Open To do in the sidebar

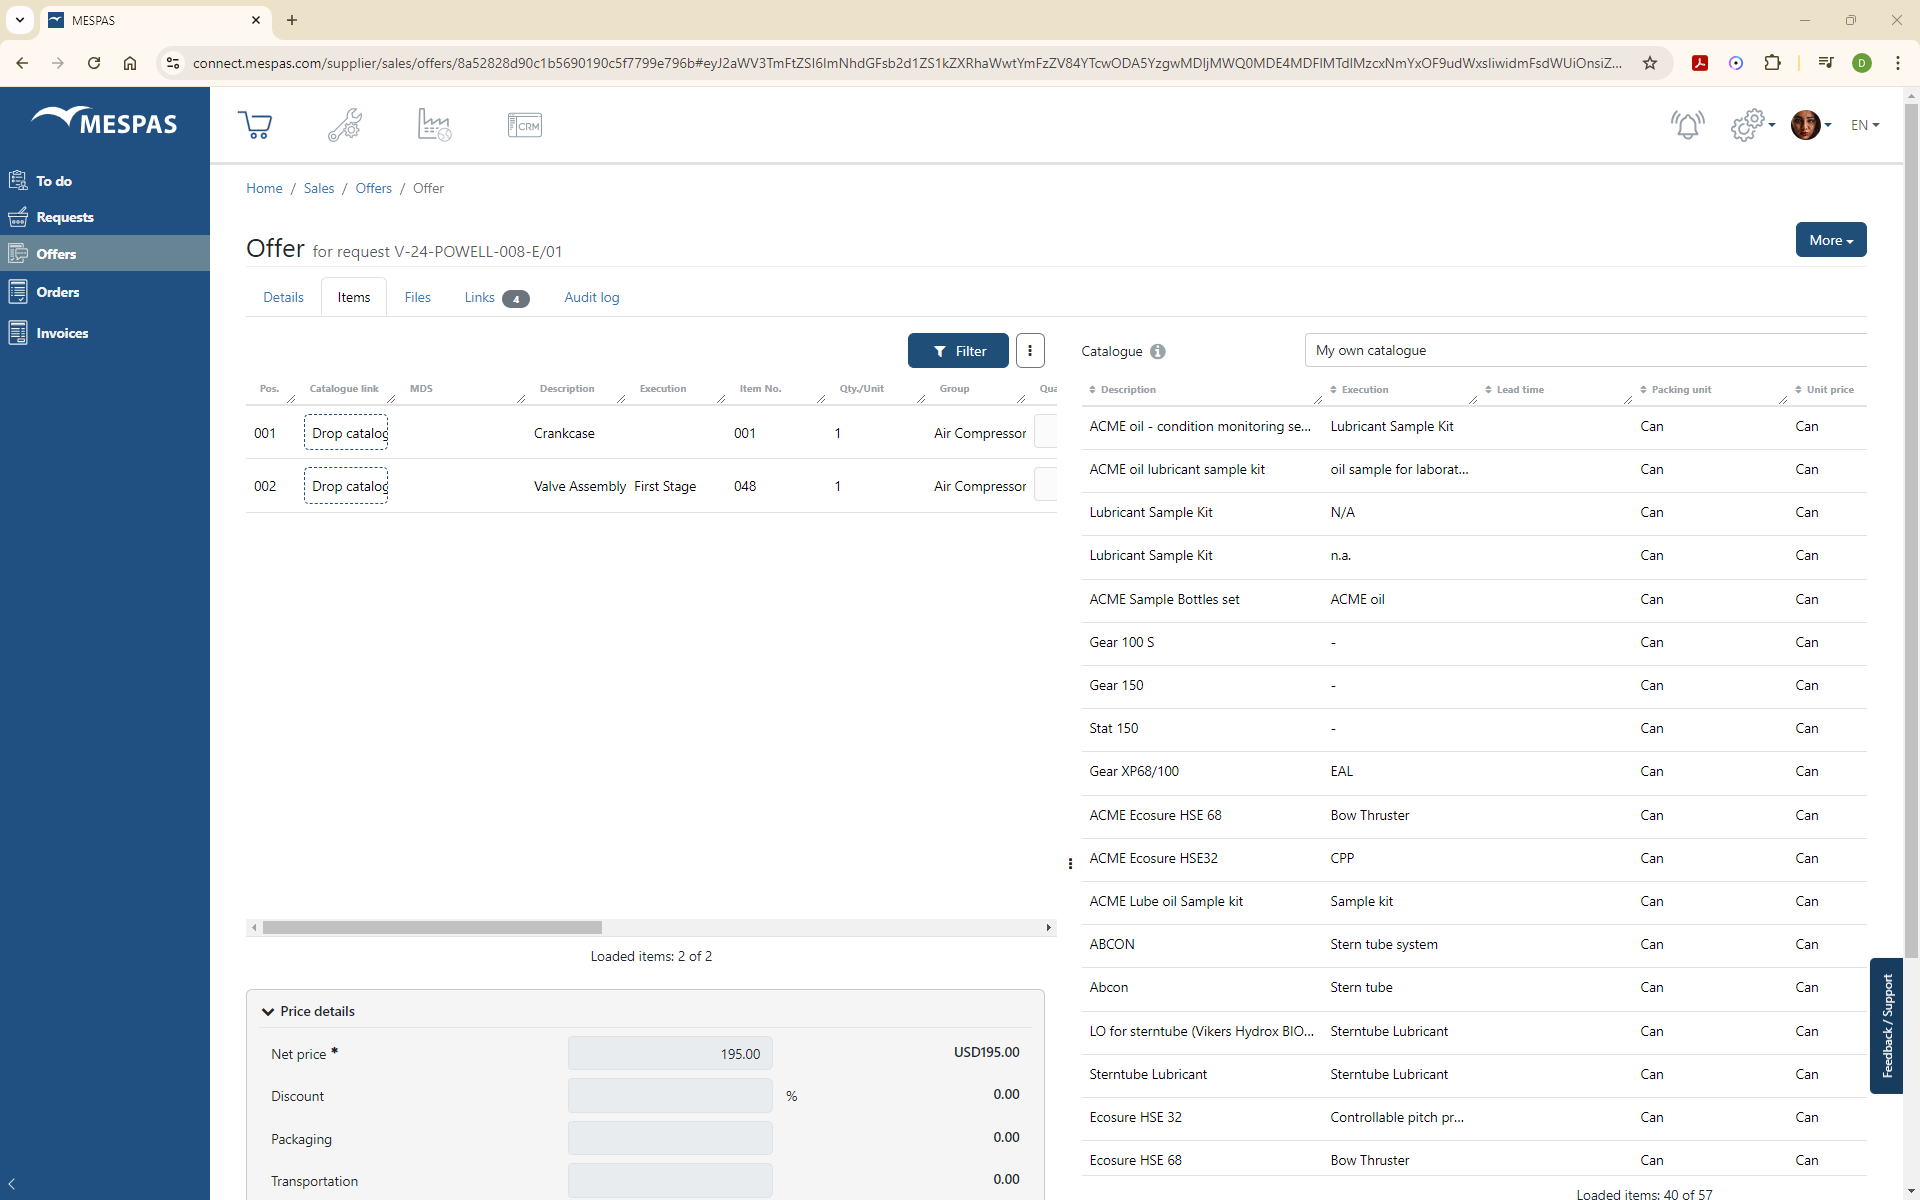[x=105, y=181]
